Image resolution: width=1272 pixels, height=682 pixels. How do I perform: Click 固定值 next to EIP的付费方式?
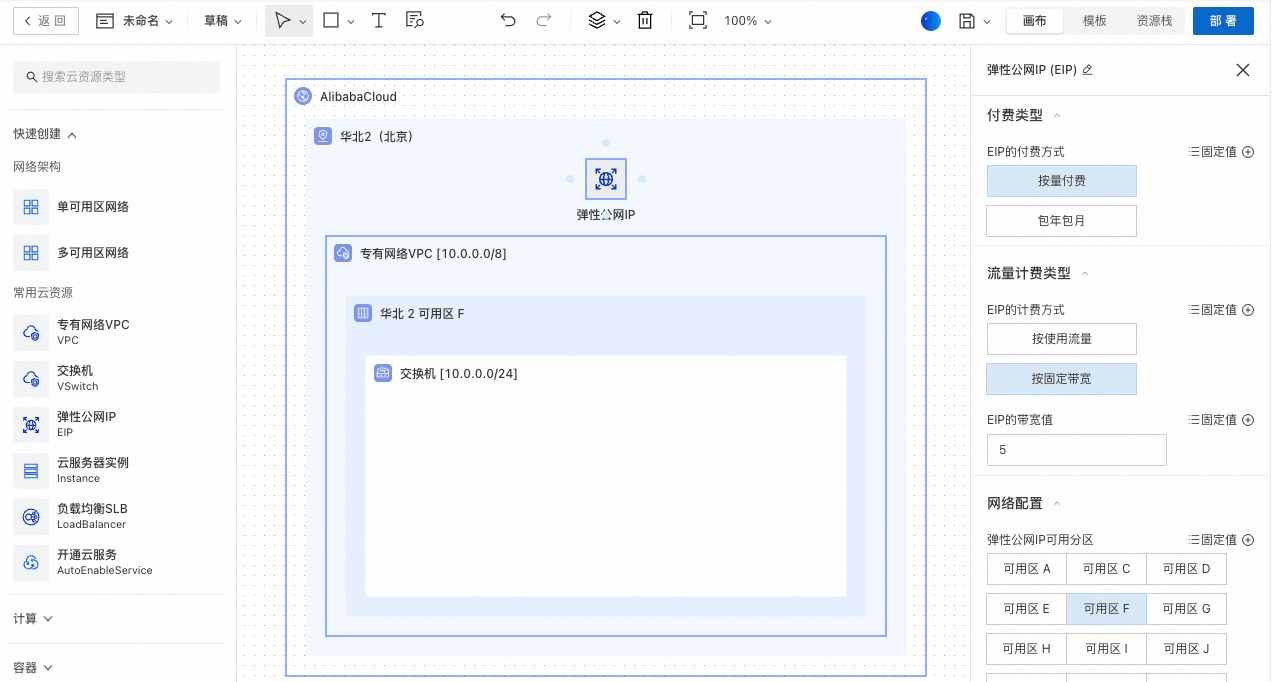[1221, 152]
